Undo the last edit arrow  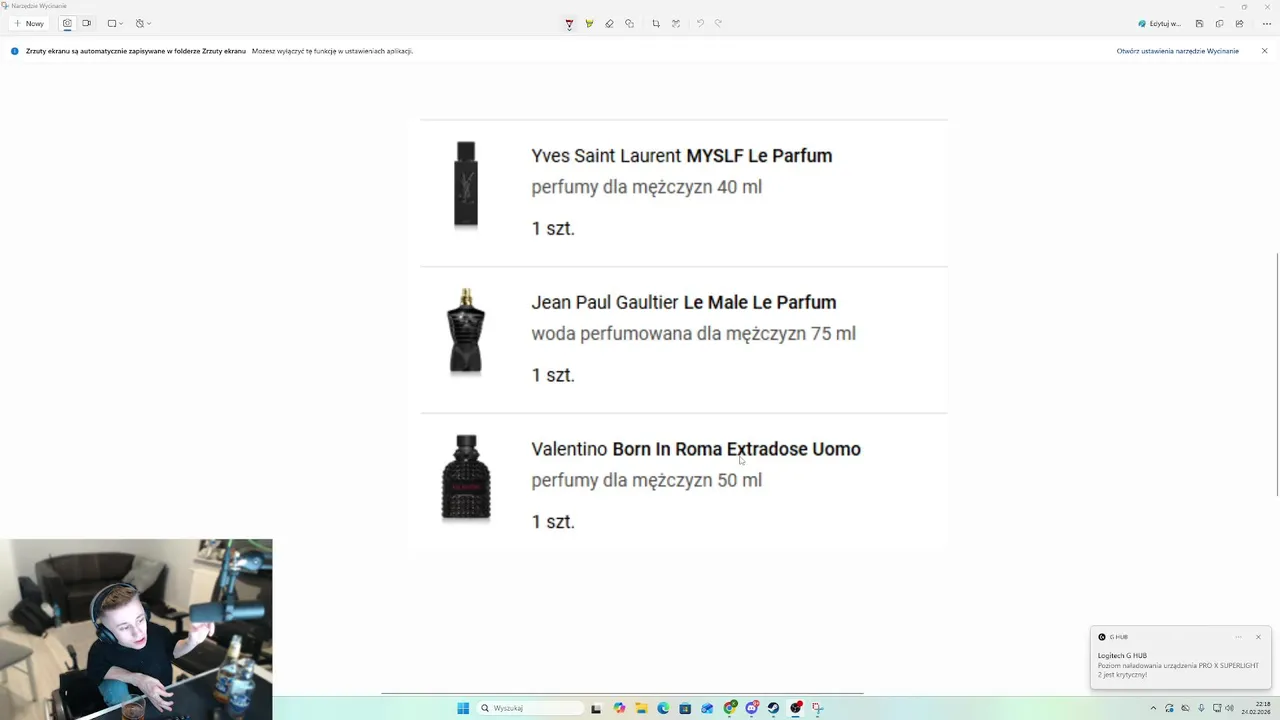pos(700,24)
